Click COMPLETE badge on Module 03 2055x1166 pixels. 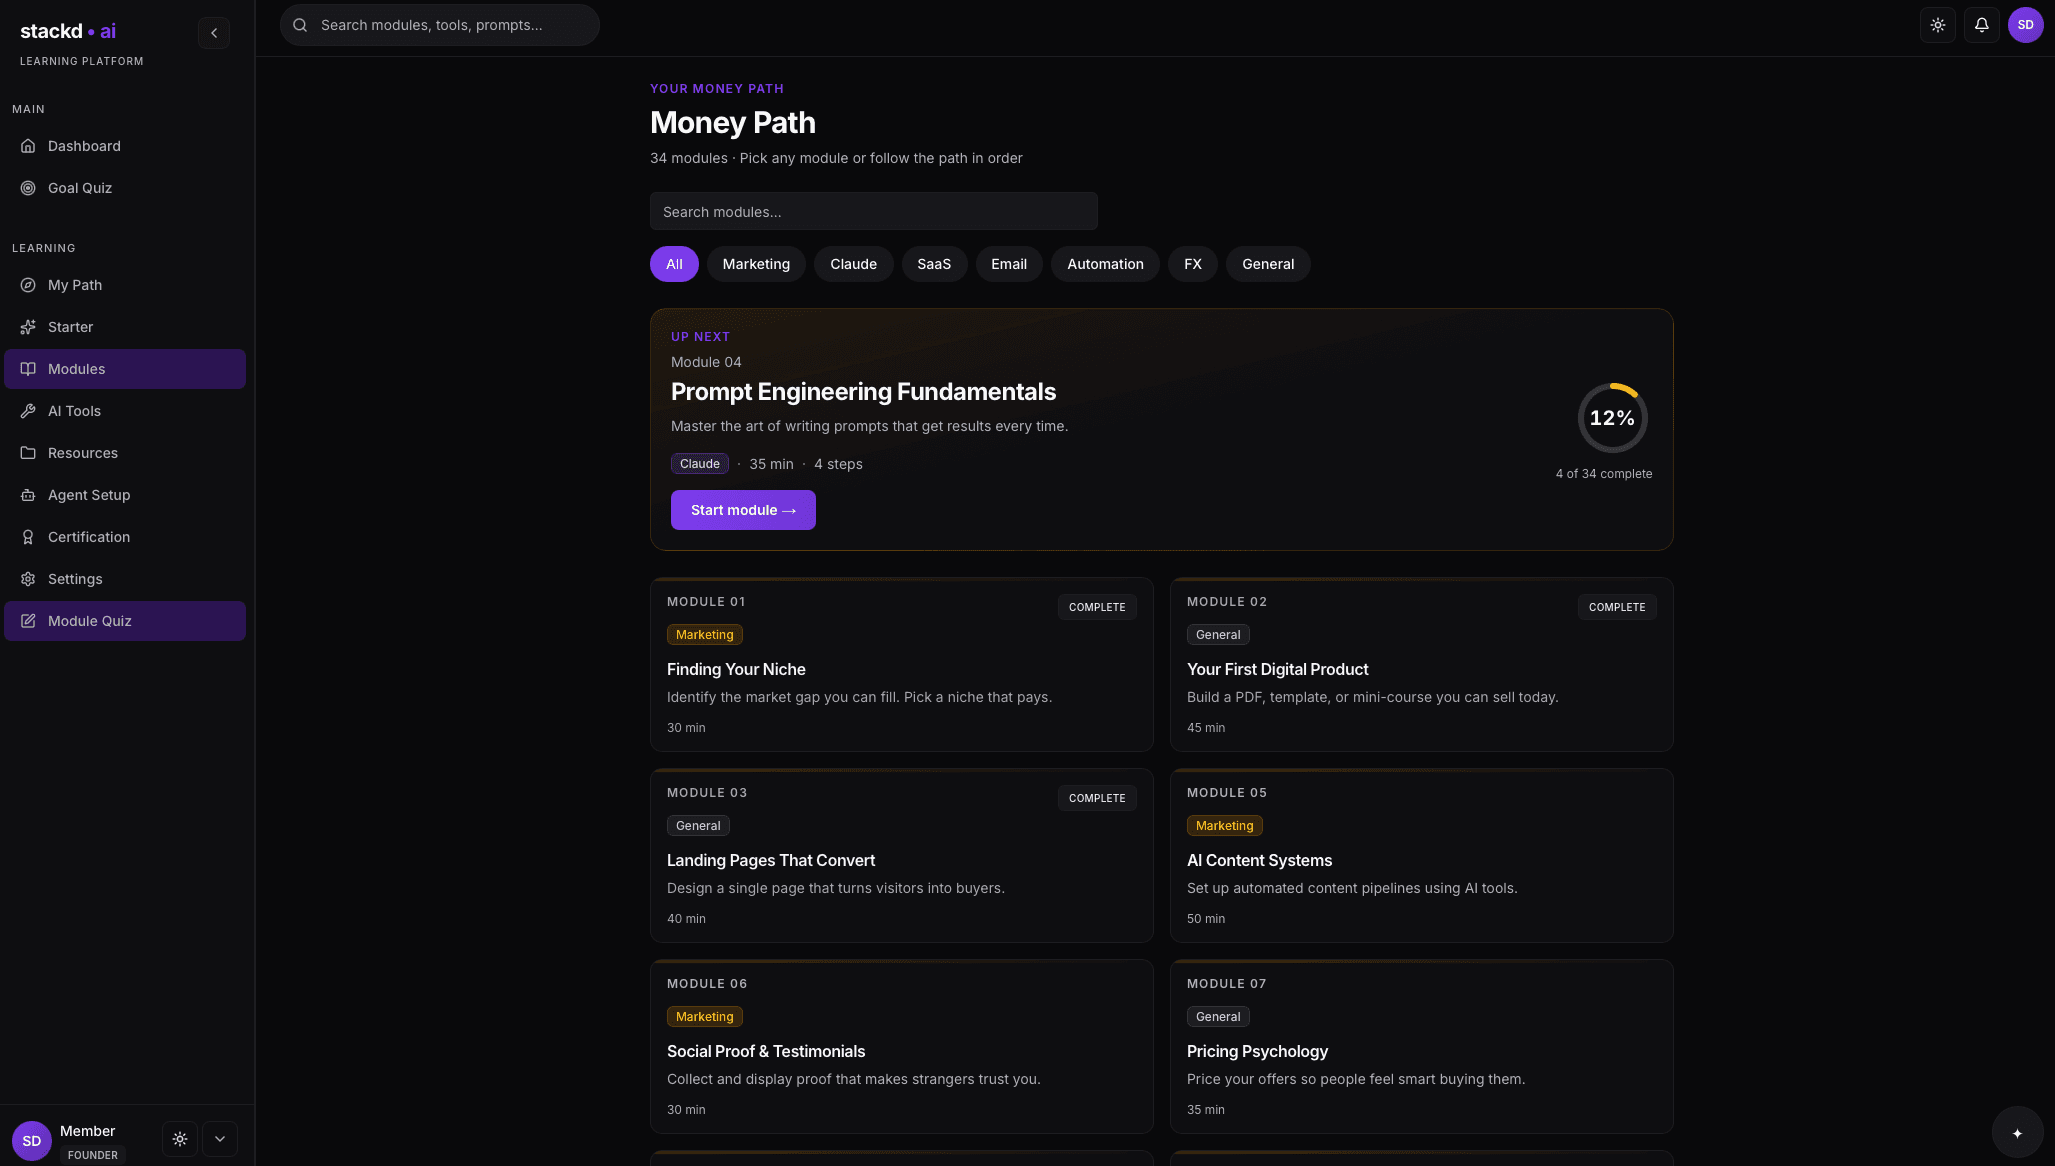[x=1097, y=798]
